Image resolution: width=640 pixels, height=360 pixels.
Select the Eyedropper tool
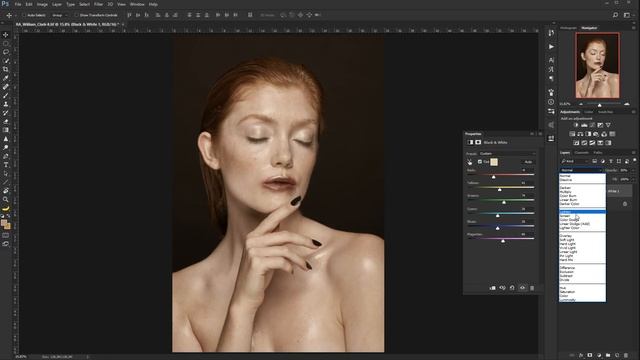click(6, 78)
